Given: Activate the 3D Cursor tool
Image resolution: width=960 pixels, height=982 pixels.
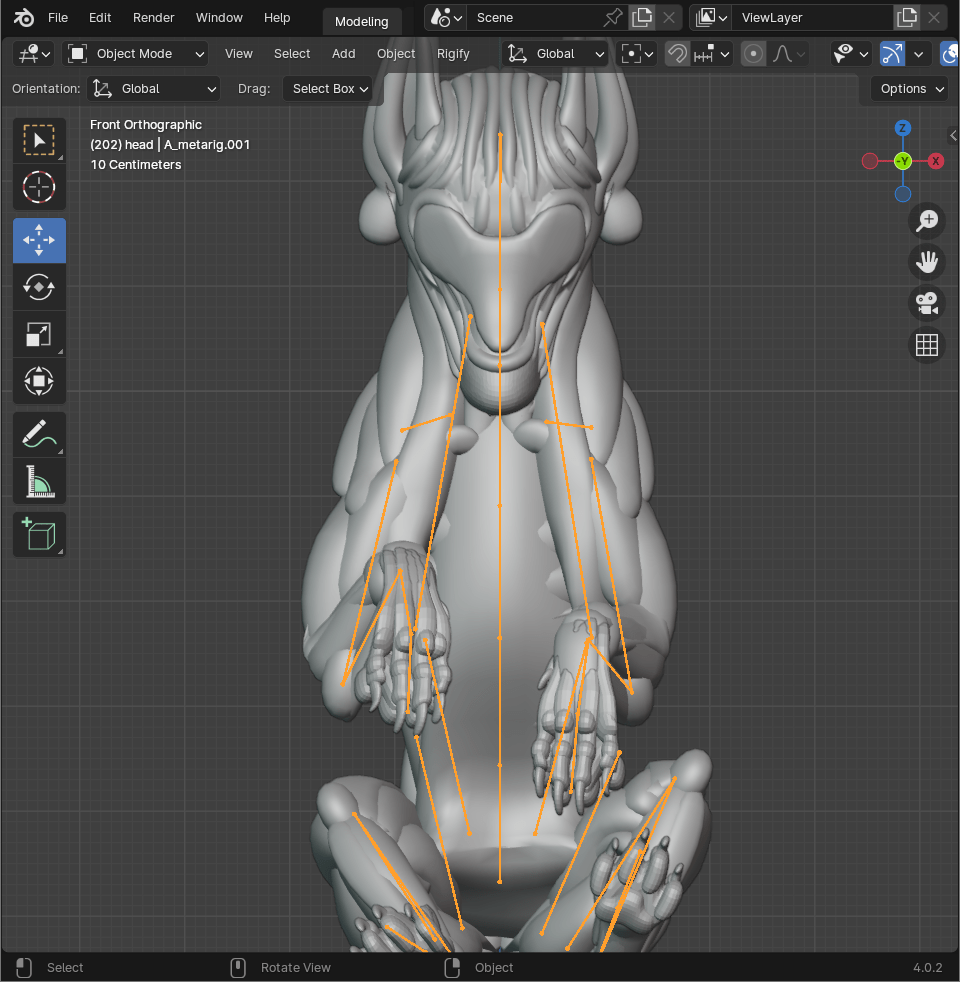Looking at the screenshot, I should (39, 187).
